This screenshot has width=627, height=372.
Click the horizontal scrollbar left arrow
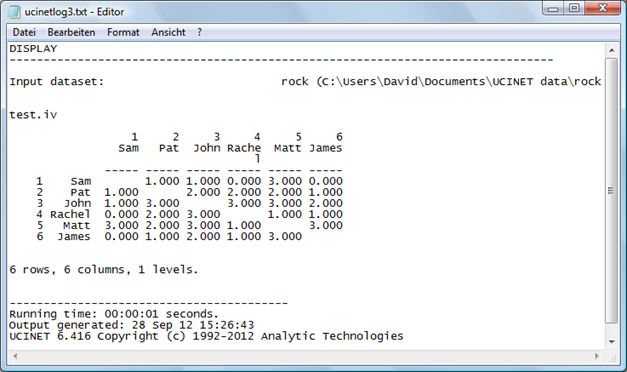click(15, 356)
